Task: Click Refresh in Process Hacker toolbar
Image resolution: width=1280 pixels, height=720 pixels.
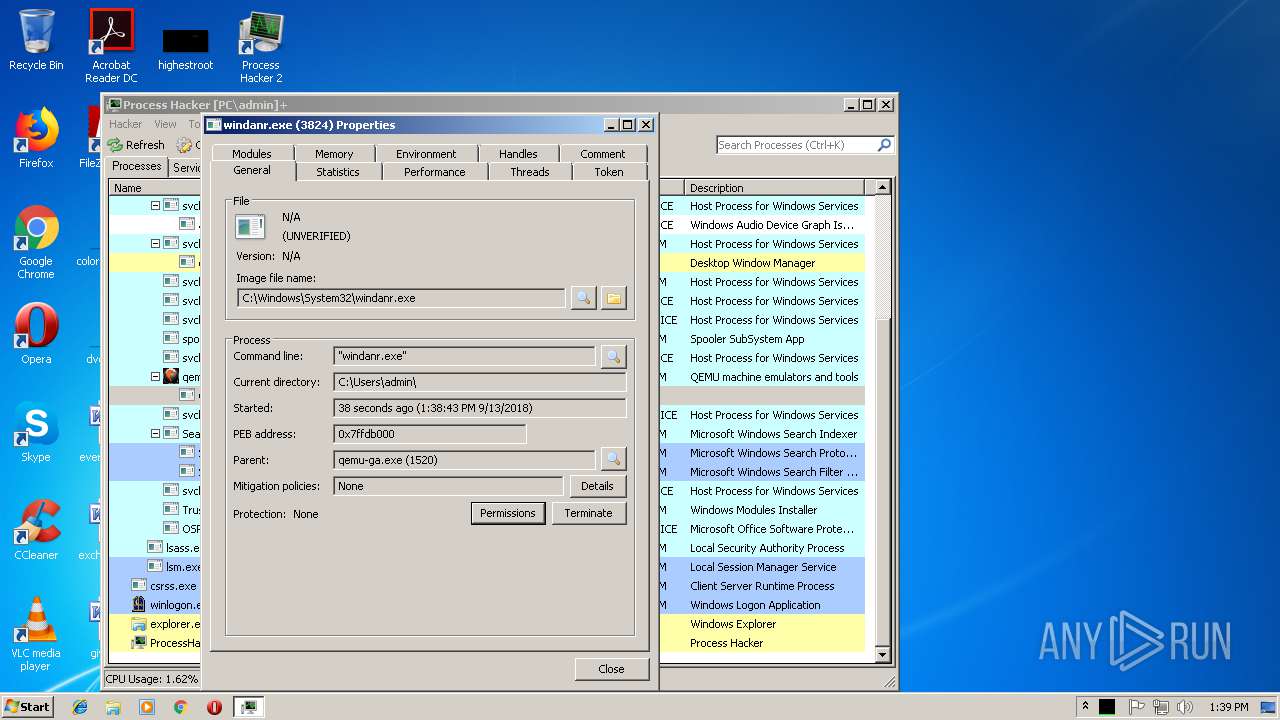Action: pos(136,145)
